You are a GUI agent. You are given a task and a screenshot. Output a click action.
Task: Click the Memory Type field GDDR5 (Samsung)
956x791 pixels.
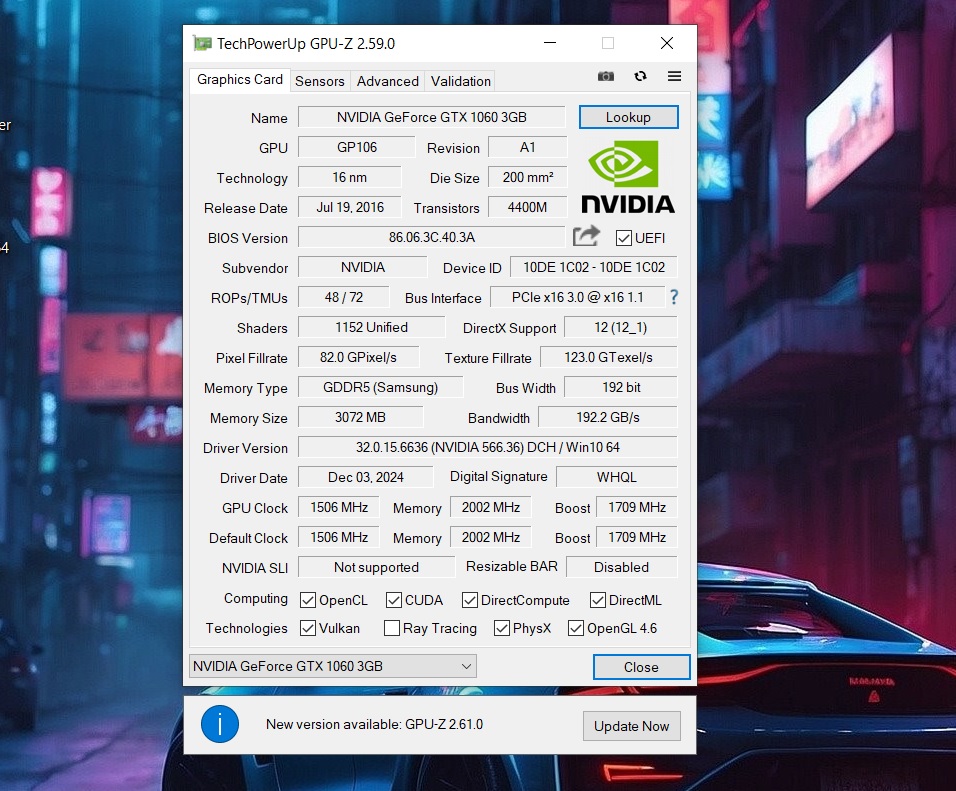[x=380, y=387]
